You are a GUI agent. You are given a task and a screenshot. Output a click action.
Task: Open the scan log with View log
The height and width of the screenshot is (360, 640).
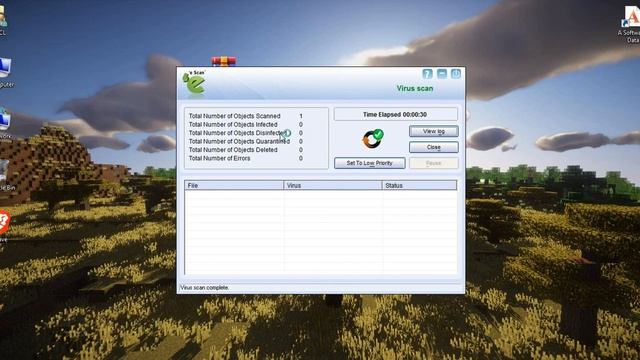pos(434,131)
